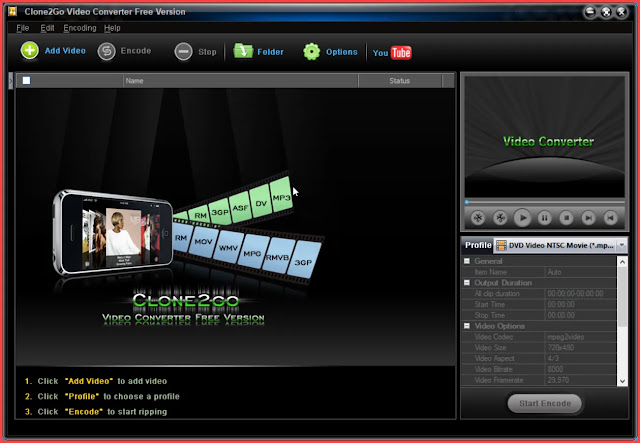The width and height of the screenshot is (640, 443).
Task: Click the Status column header
Action: (x=400, y=80)
